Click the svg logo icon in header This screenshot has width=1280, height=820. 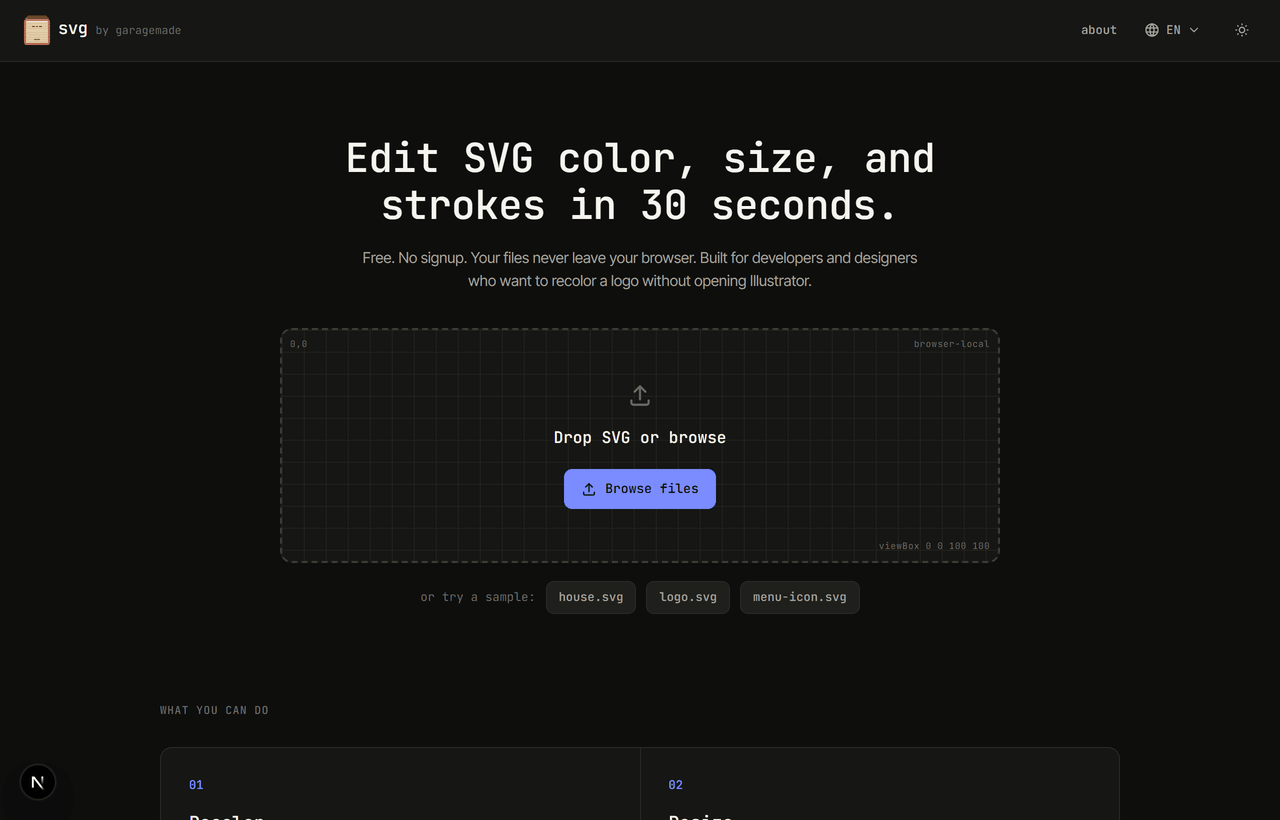click(37, 30)
